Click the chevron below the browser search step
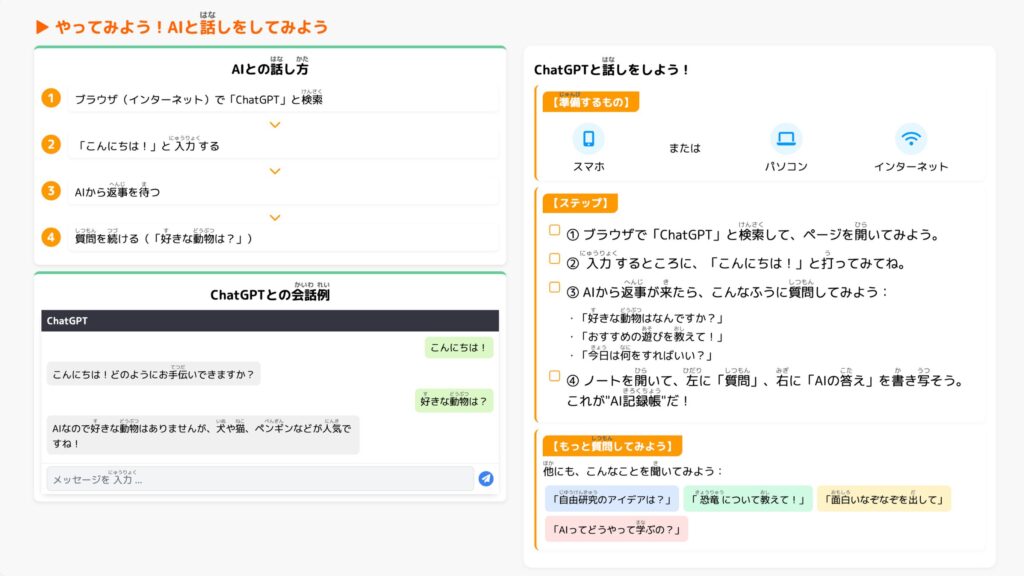This screenshot has height=576, width=1024. pos(275,125)
